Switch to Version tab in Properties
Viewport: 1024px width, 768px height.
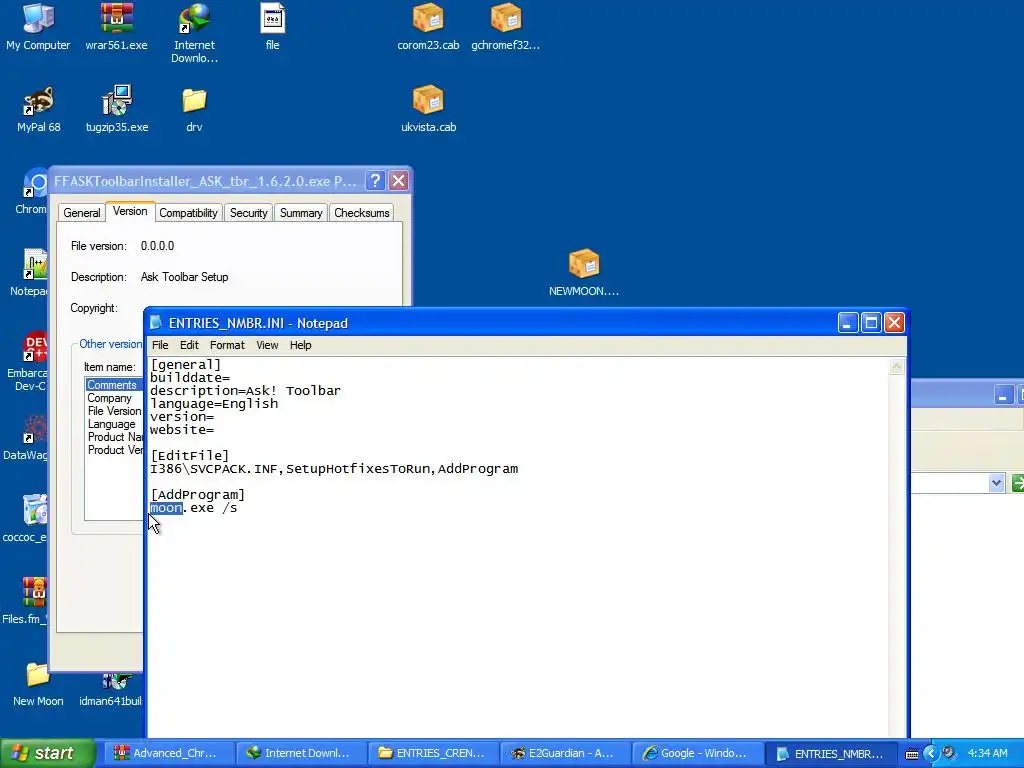pos(130,211)
